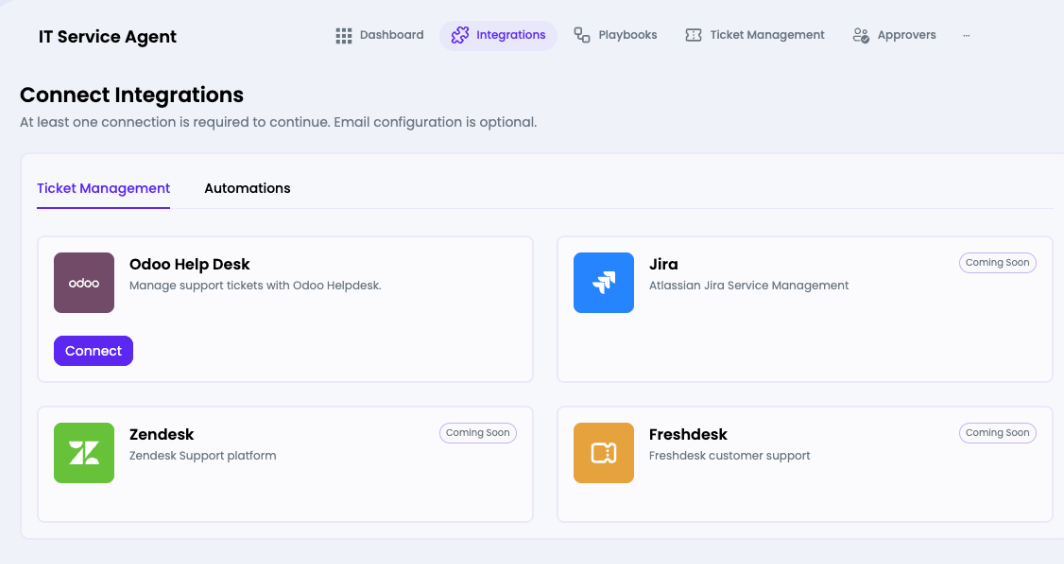Click the 'At least one connection is required' note
Screen dimensions: 1064x564
[278, 122]
